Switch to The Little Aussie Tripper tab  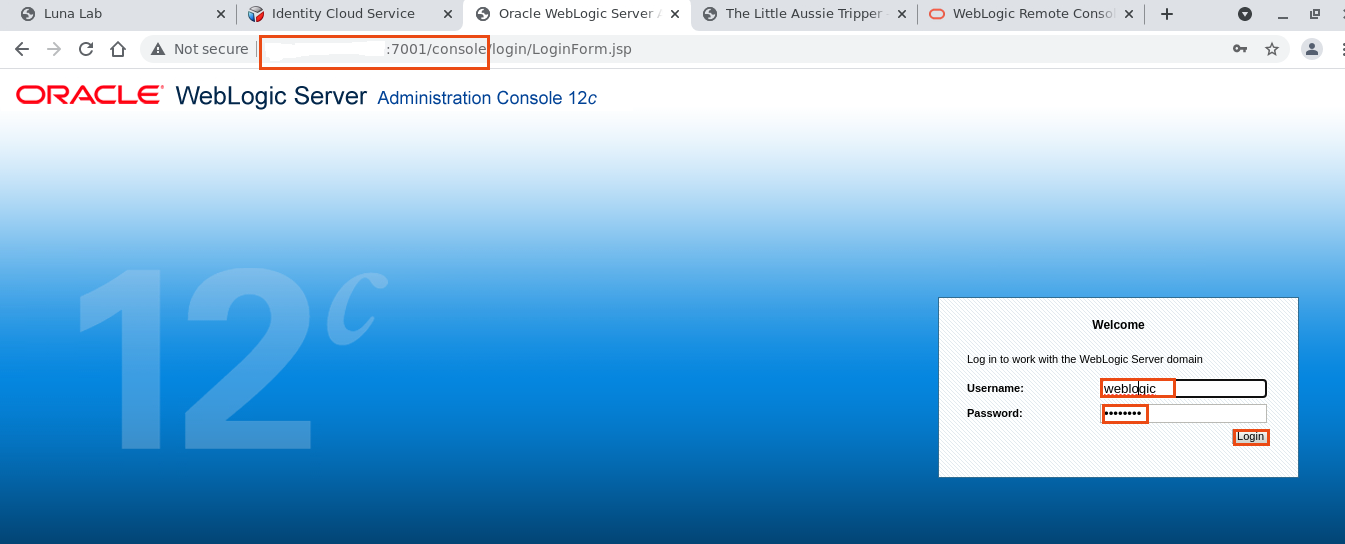point(804,14)
